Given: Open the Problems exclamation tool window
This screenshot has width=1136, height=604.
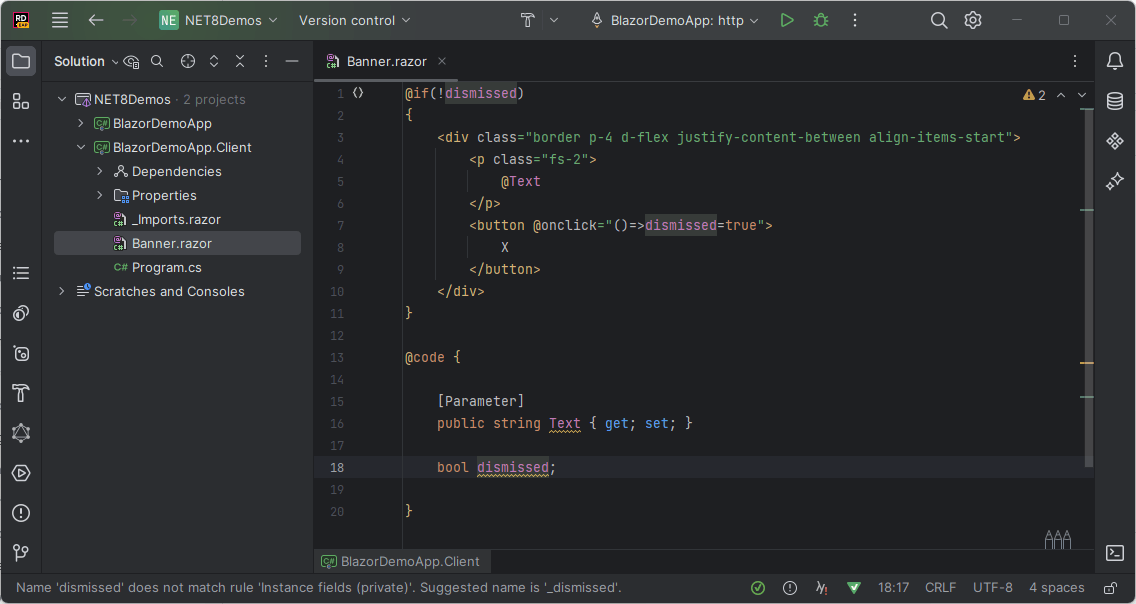Looking at the screenshot, I should 21,513.
